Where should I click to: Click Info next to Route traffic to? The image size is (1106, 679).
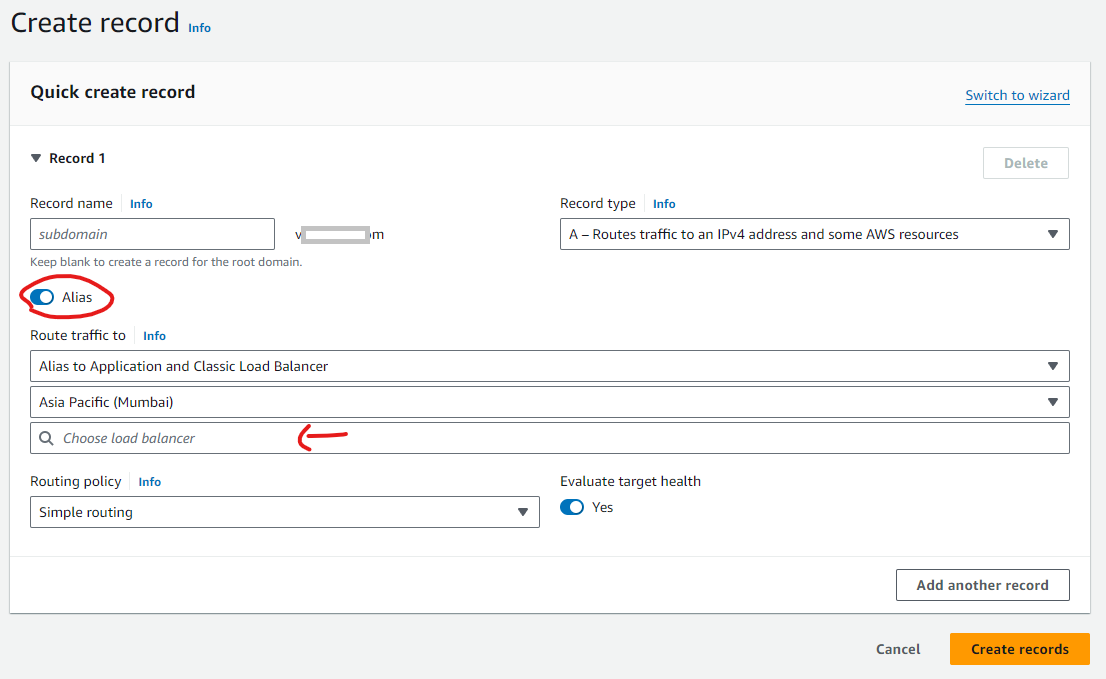[x=154, y=336]
